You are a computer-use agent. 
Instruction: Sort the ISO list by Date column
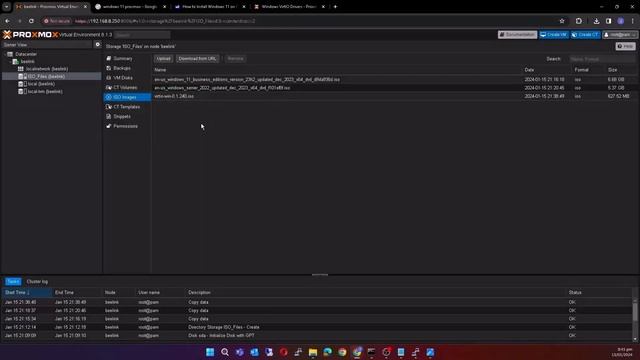[547, 70]
